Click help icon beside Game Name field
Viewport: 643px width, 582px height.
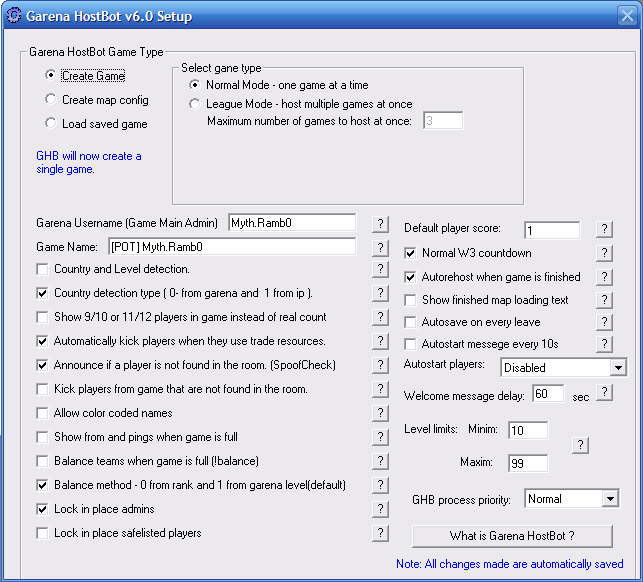381,248
